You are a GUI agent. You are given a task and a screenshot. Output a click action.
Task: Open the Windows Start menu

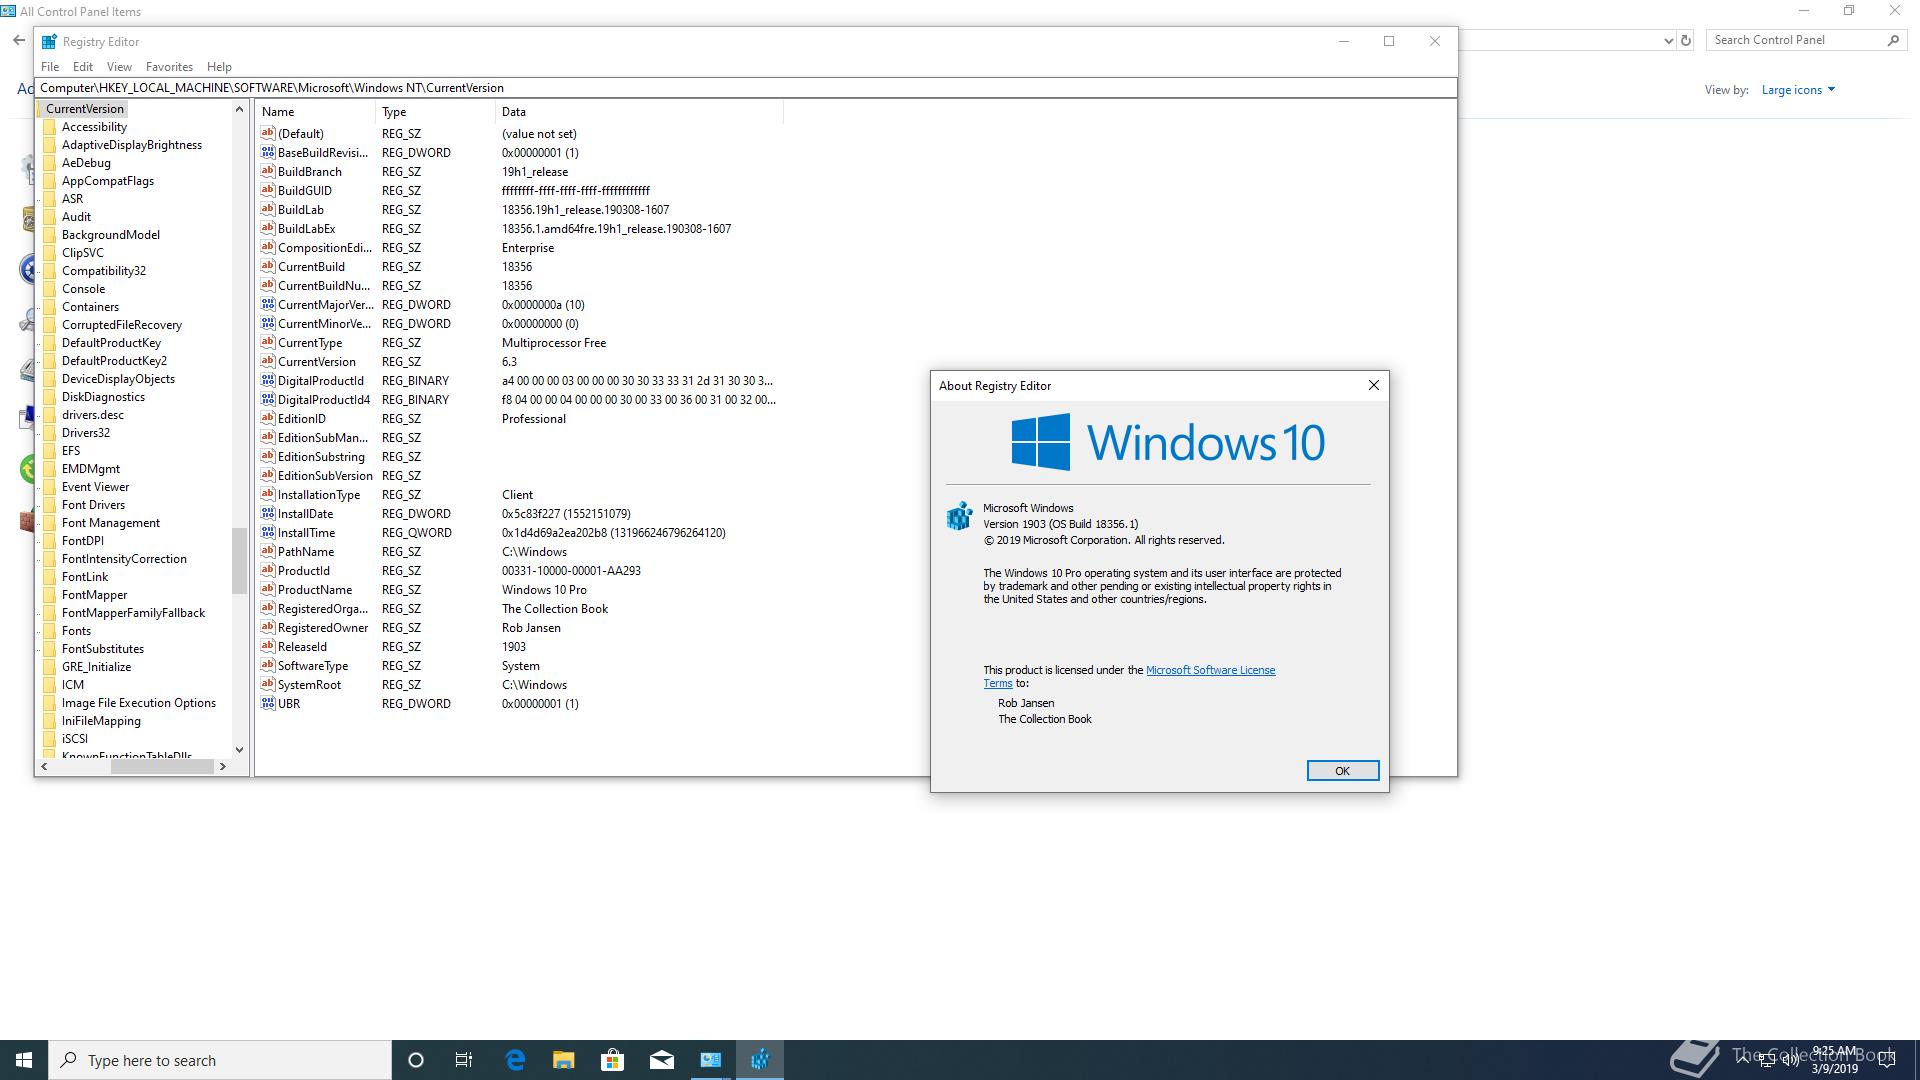pyautogui.click(x=24, y=1060)
